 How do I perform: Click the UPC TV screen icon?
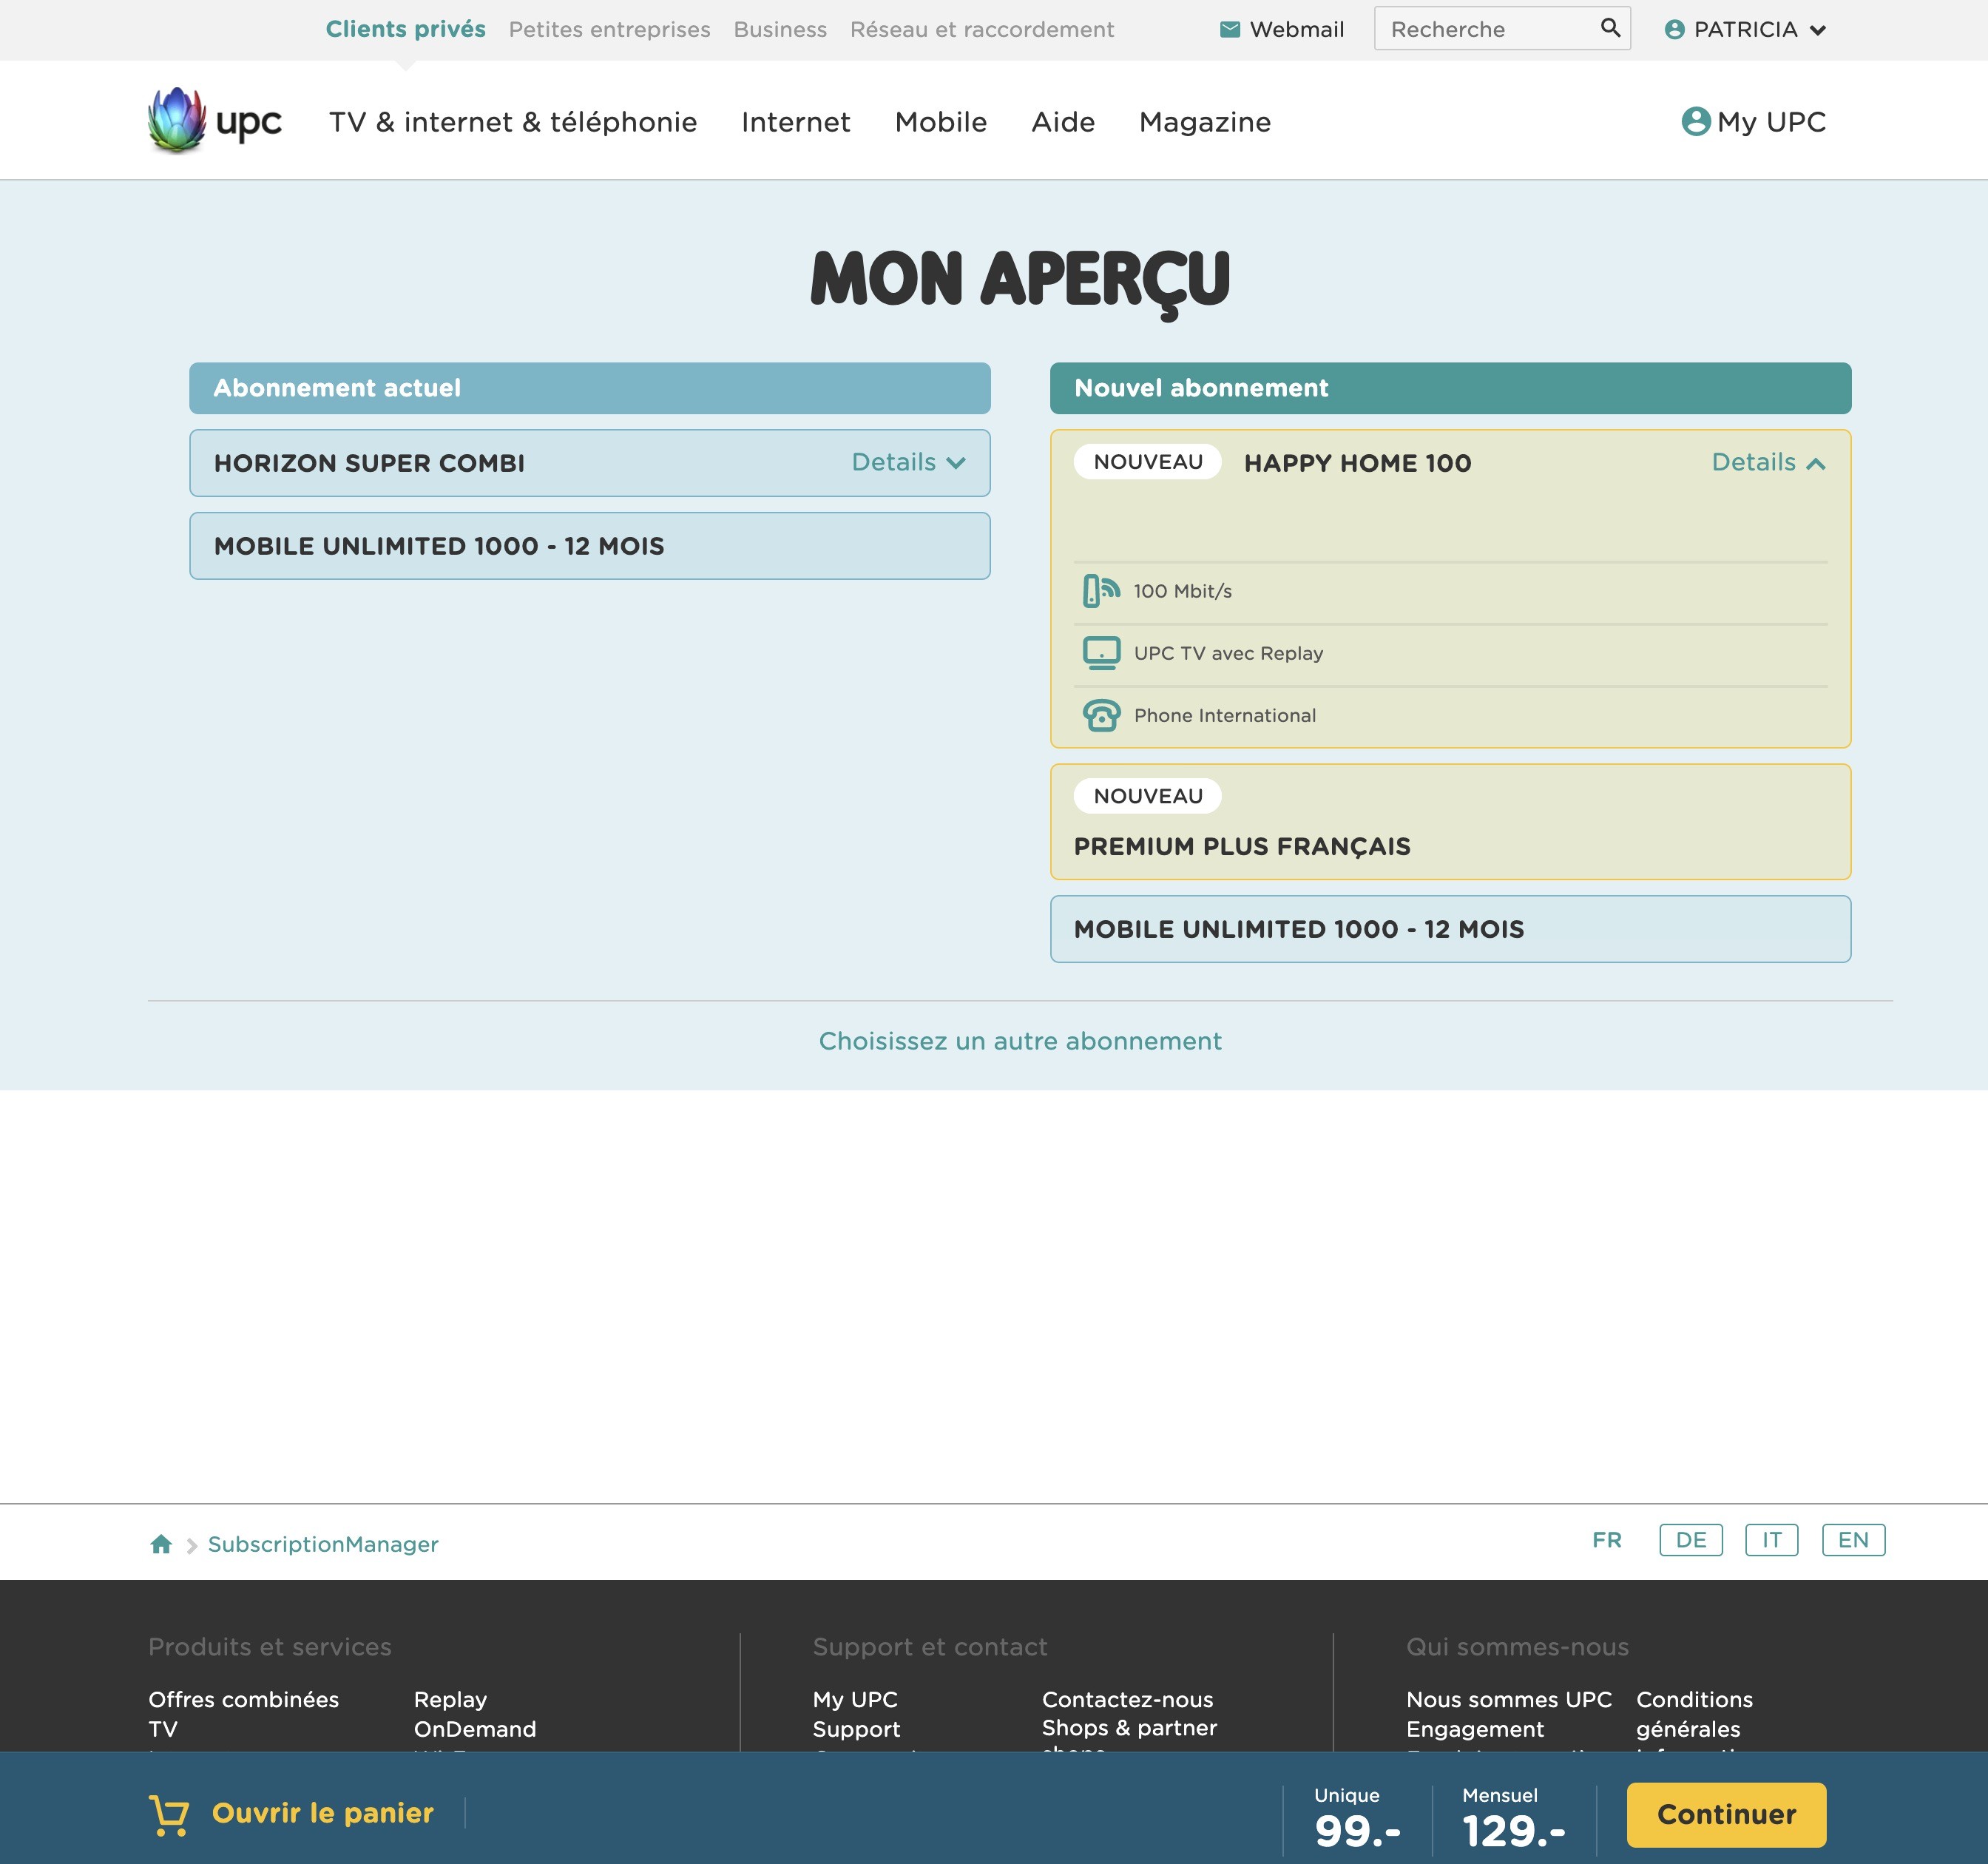1101,653
